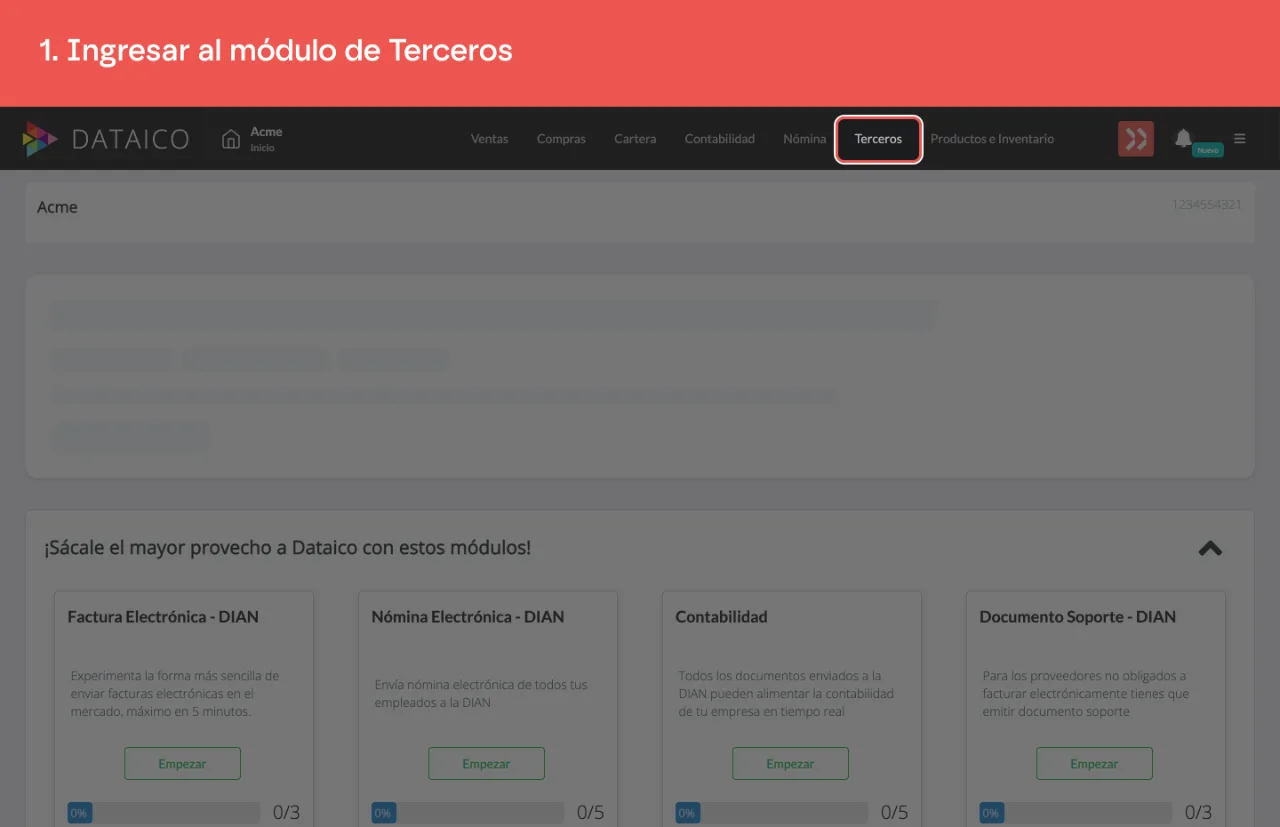Open Acme Inicio home icon
1280x827 pixels.
pyautogui.click(x=231, y=139)
